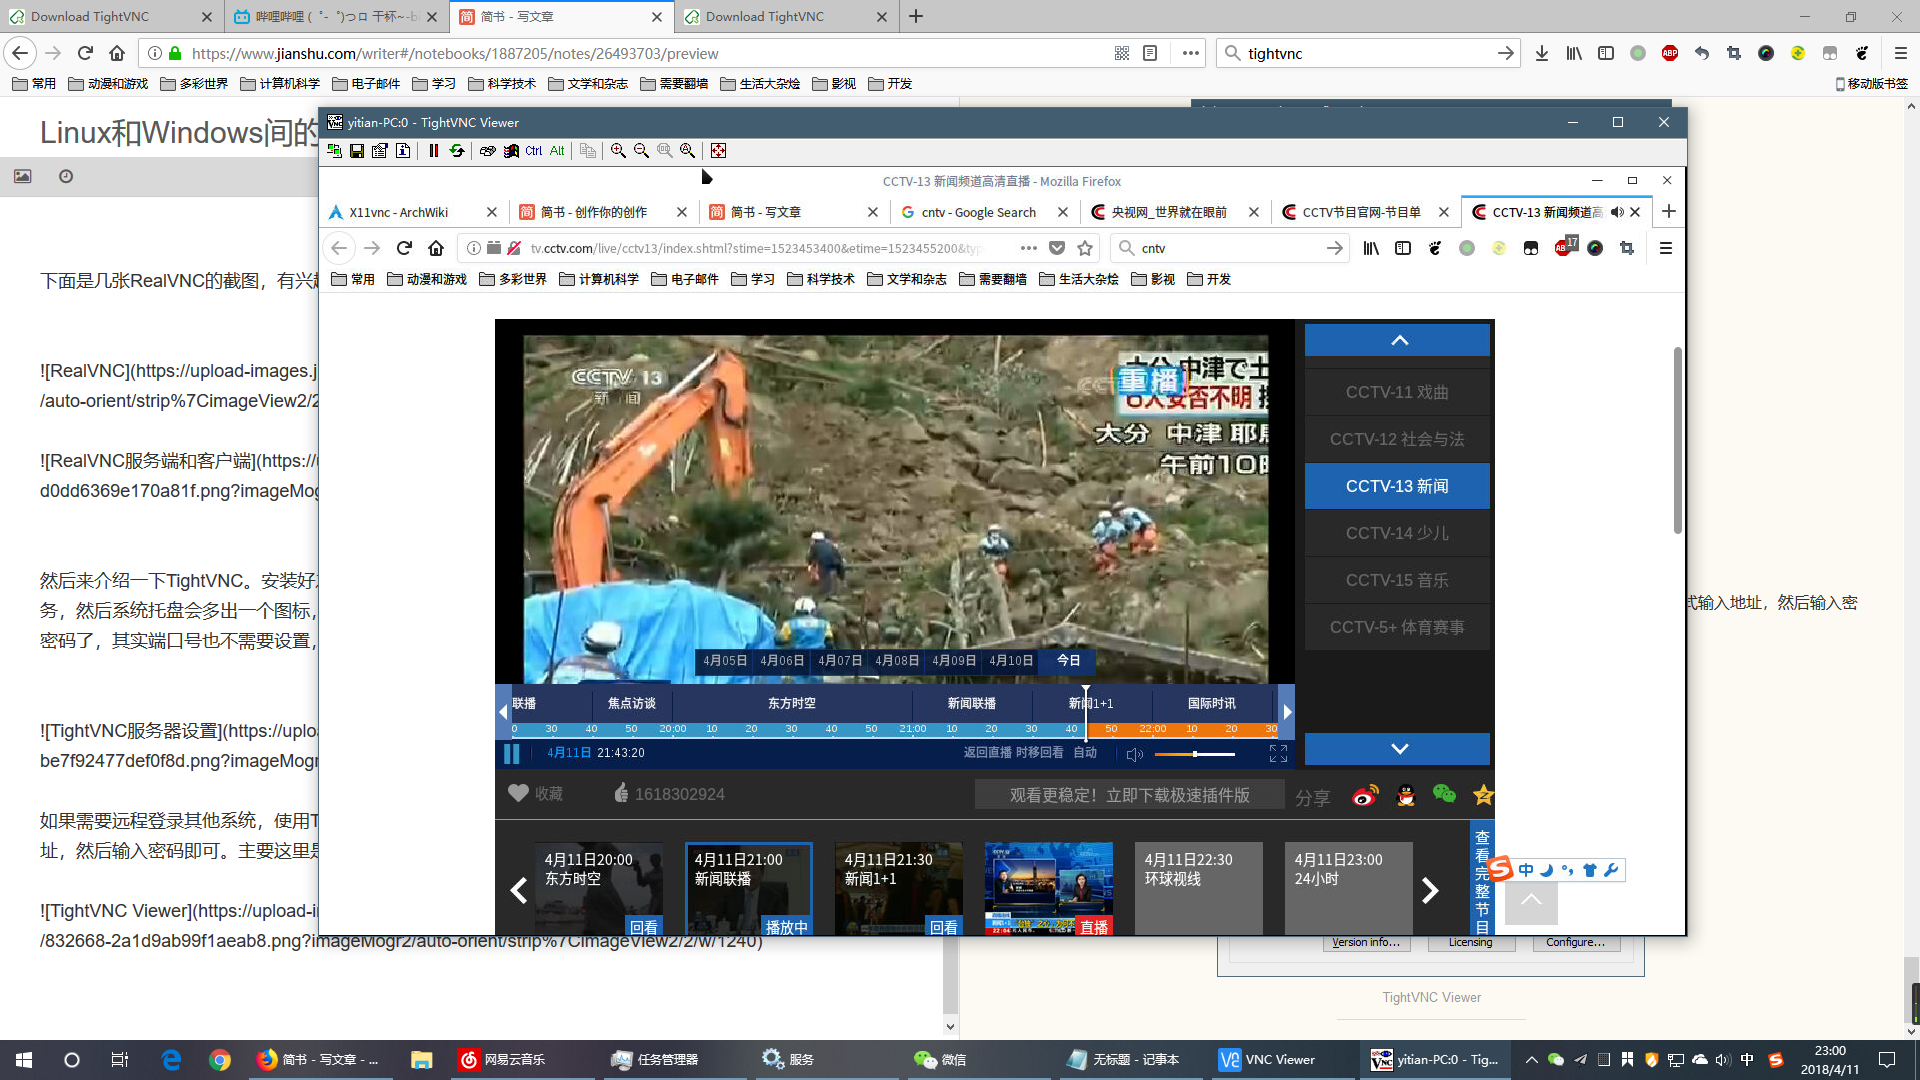Image resolution: width=1920 pixels, height=1080 pixels.
Task: Collapse the channel list with the up chevron
Action: [x=1397, y=339]
